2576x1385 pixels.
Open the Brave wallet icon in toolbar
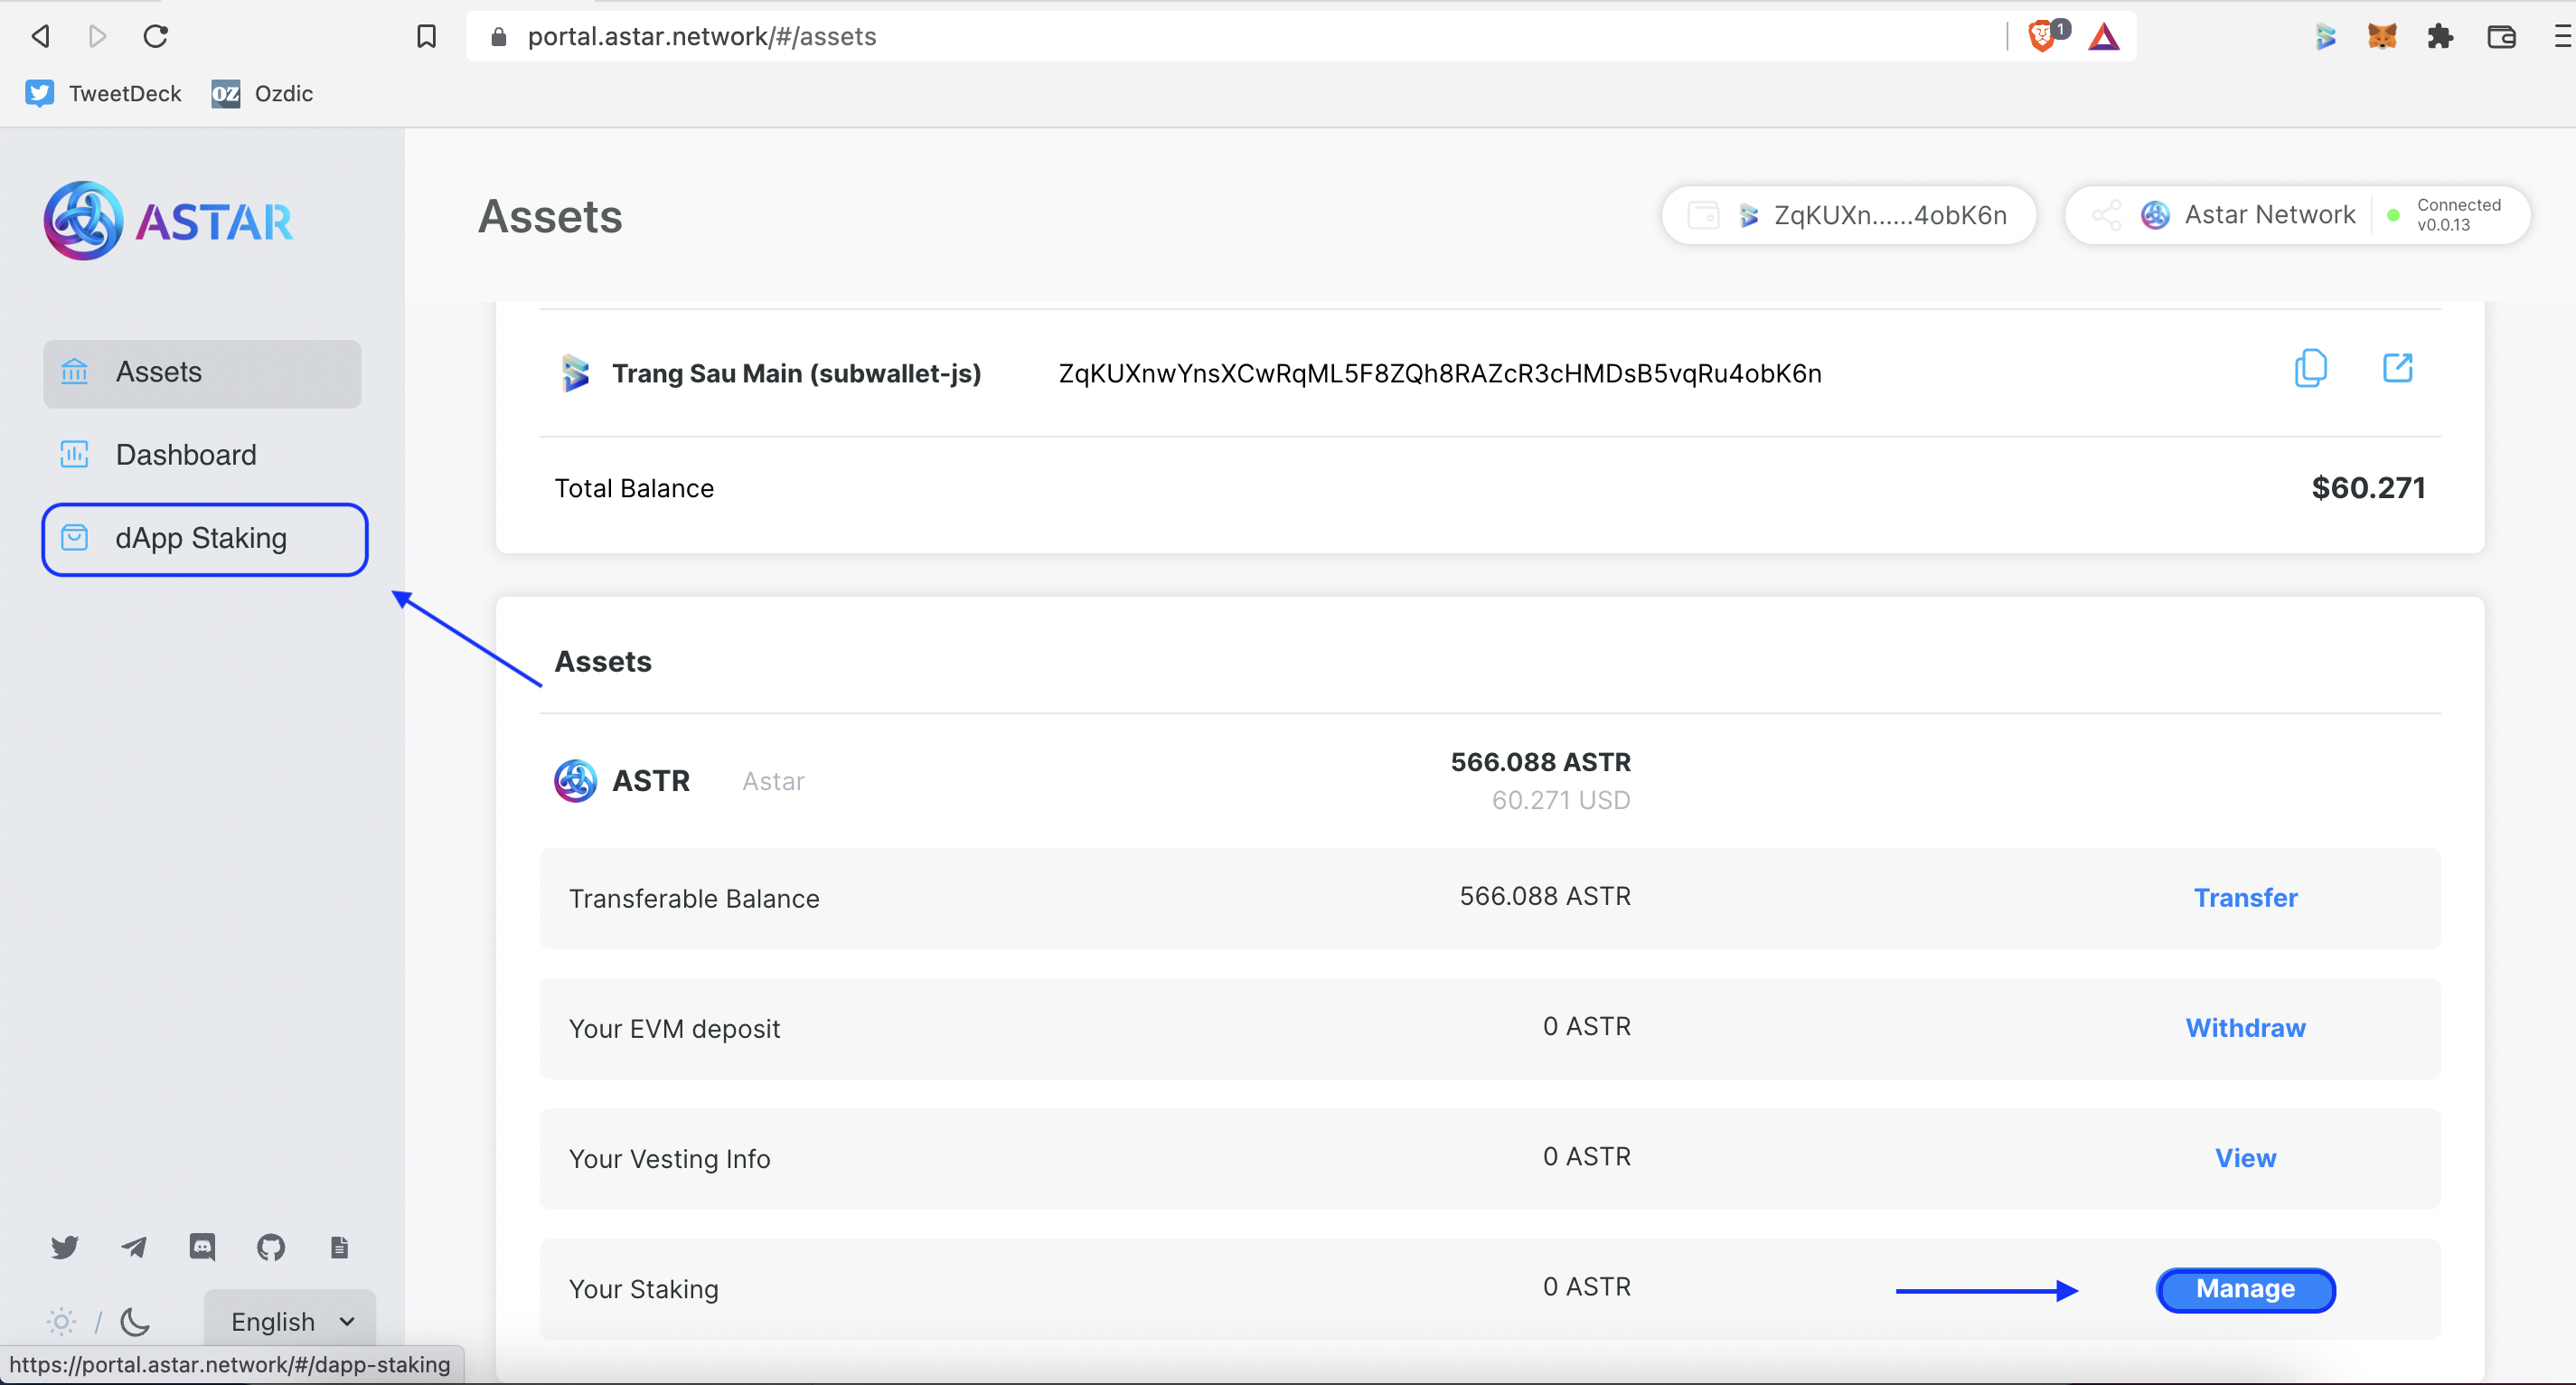[2501, 37]
